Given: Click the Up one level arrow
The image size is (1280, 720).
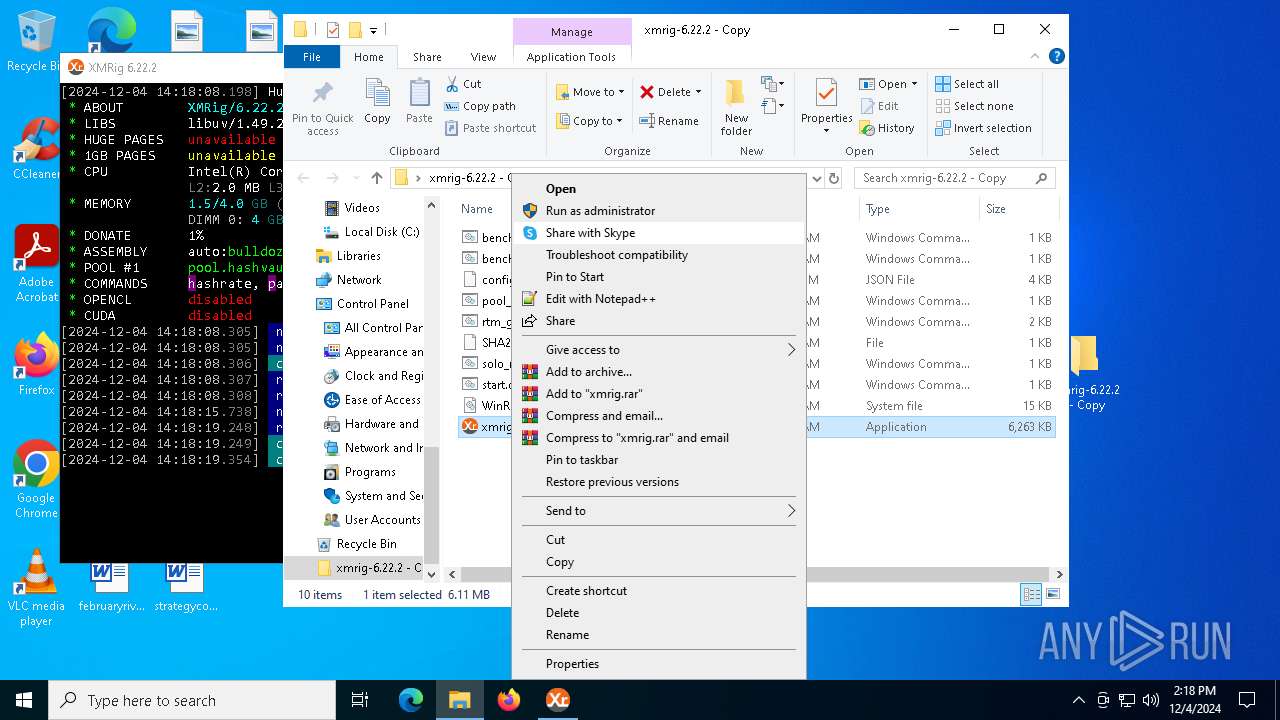Looking at the screenshot, I should 376,178.
